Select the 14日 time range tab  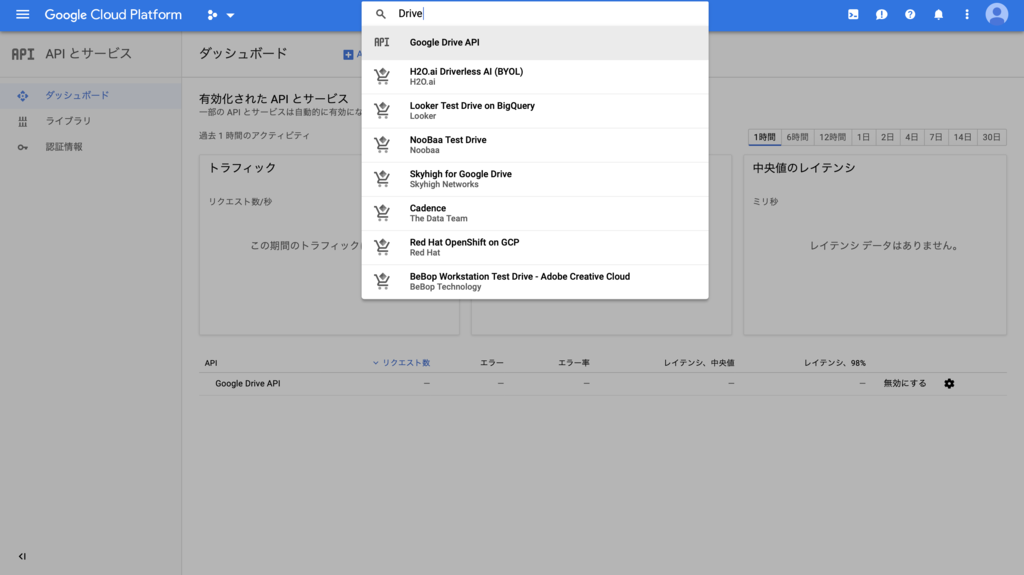963,137
